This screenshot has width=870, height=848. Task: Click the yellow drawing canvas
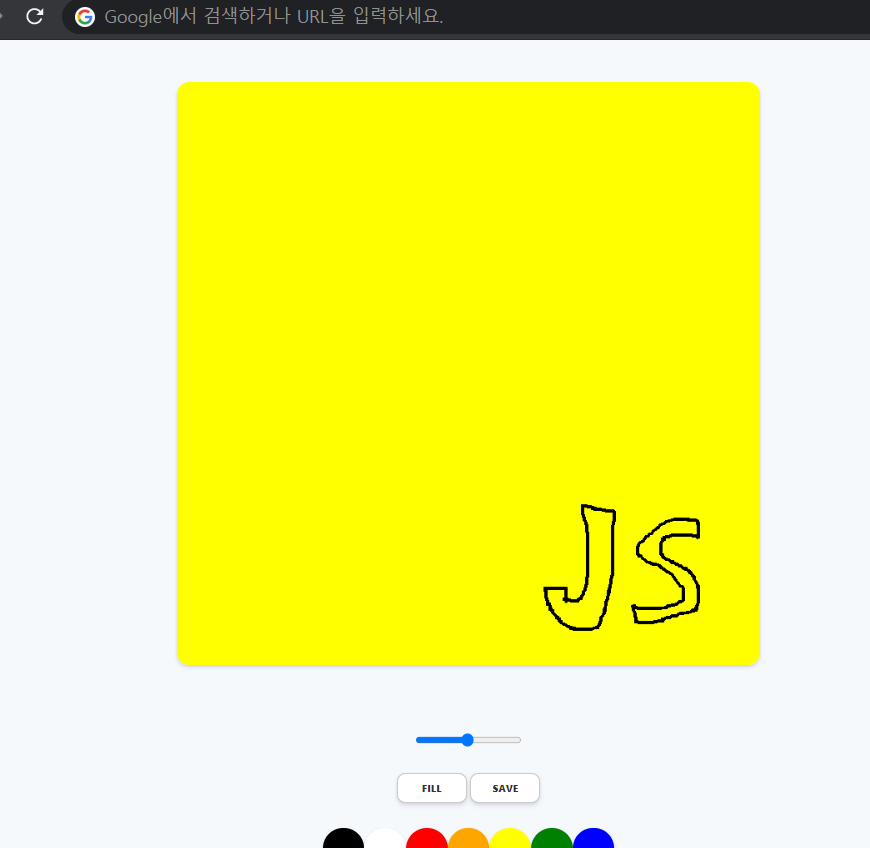click(468, 373)
